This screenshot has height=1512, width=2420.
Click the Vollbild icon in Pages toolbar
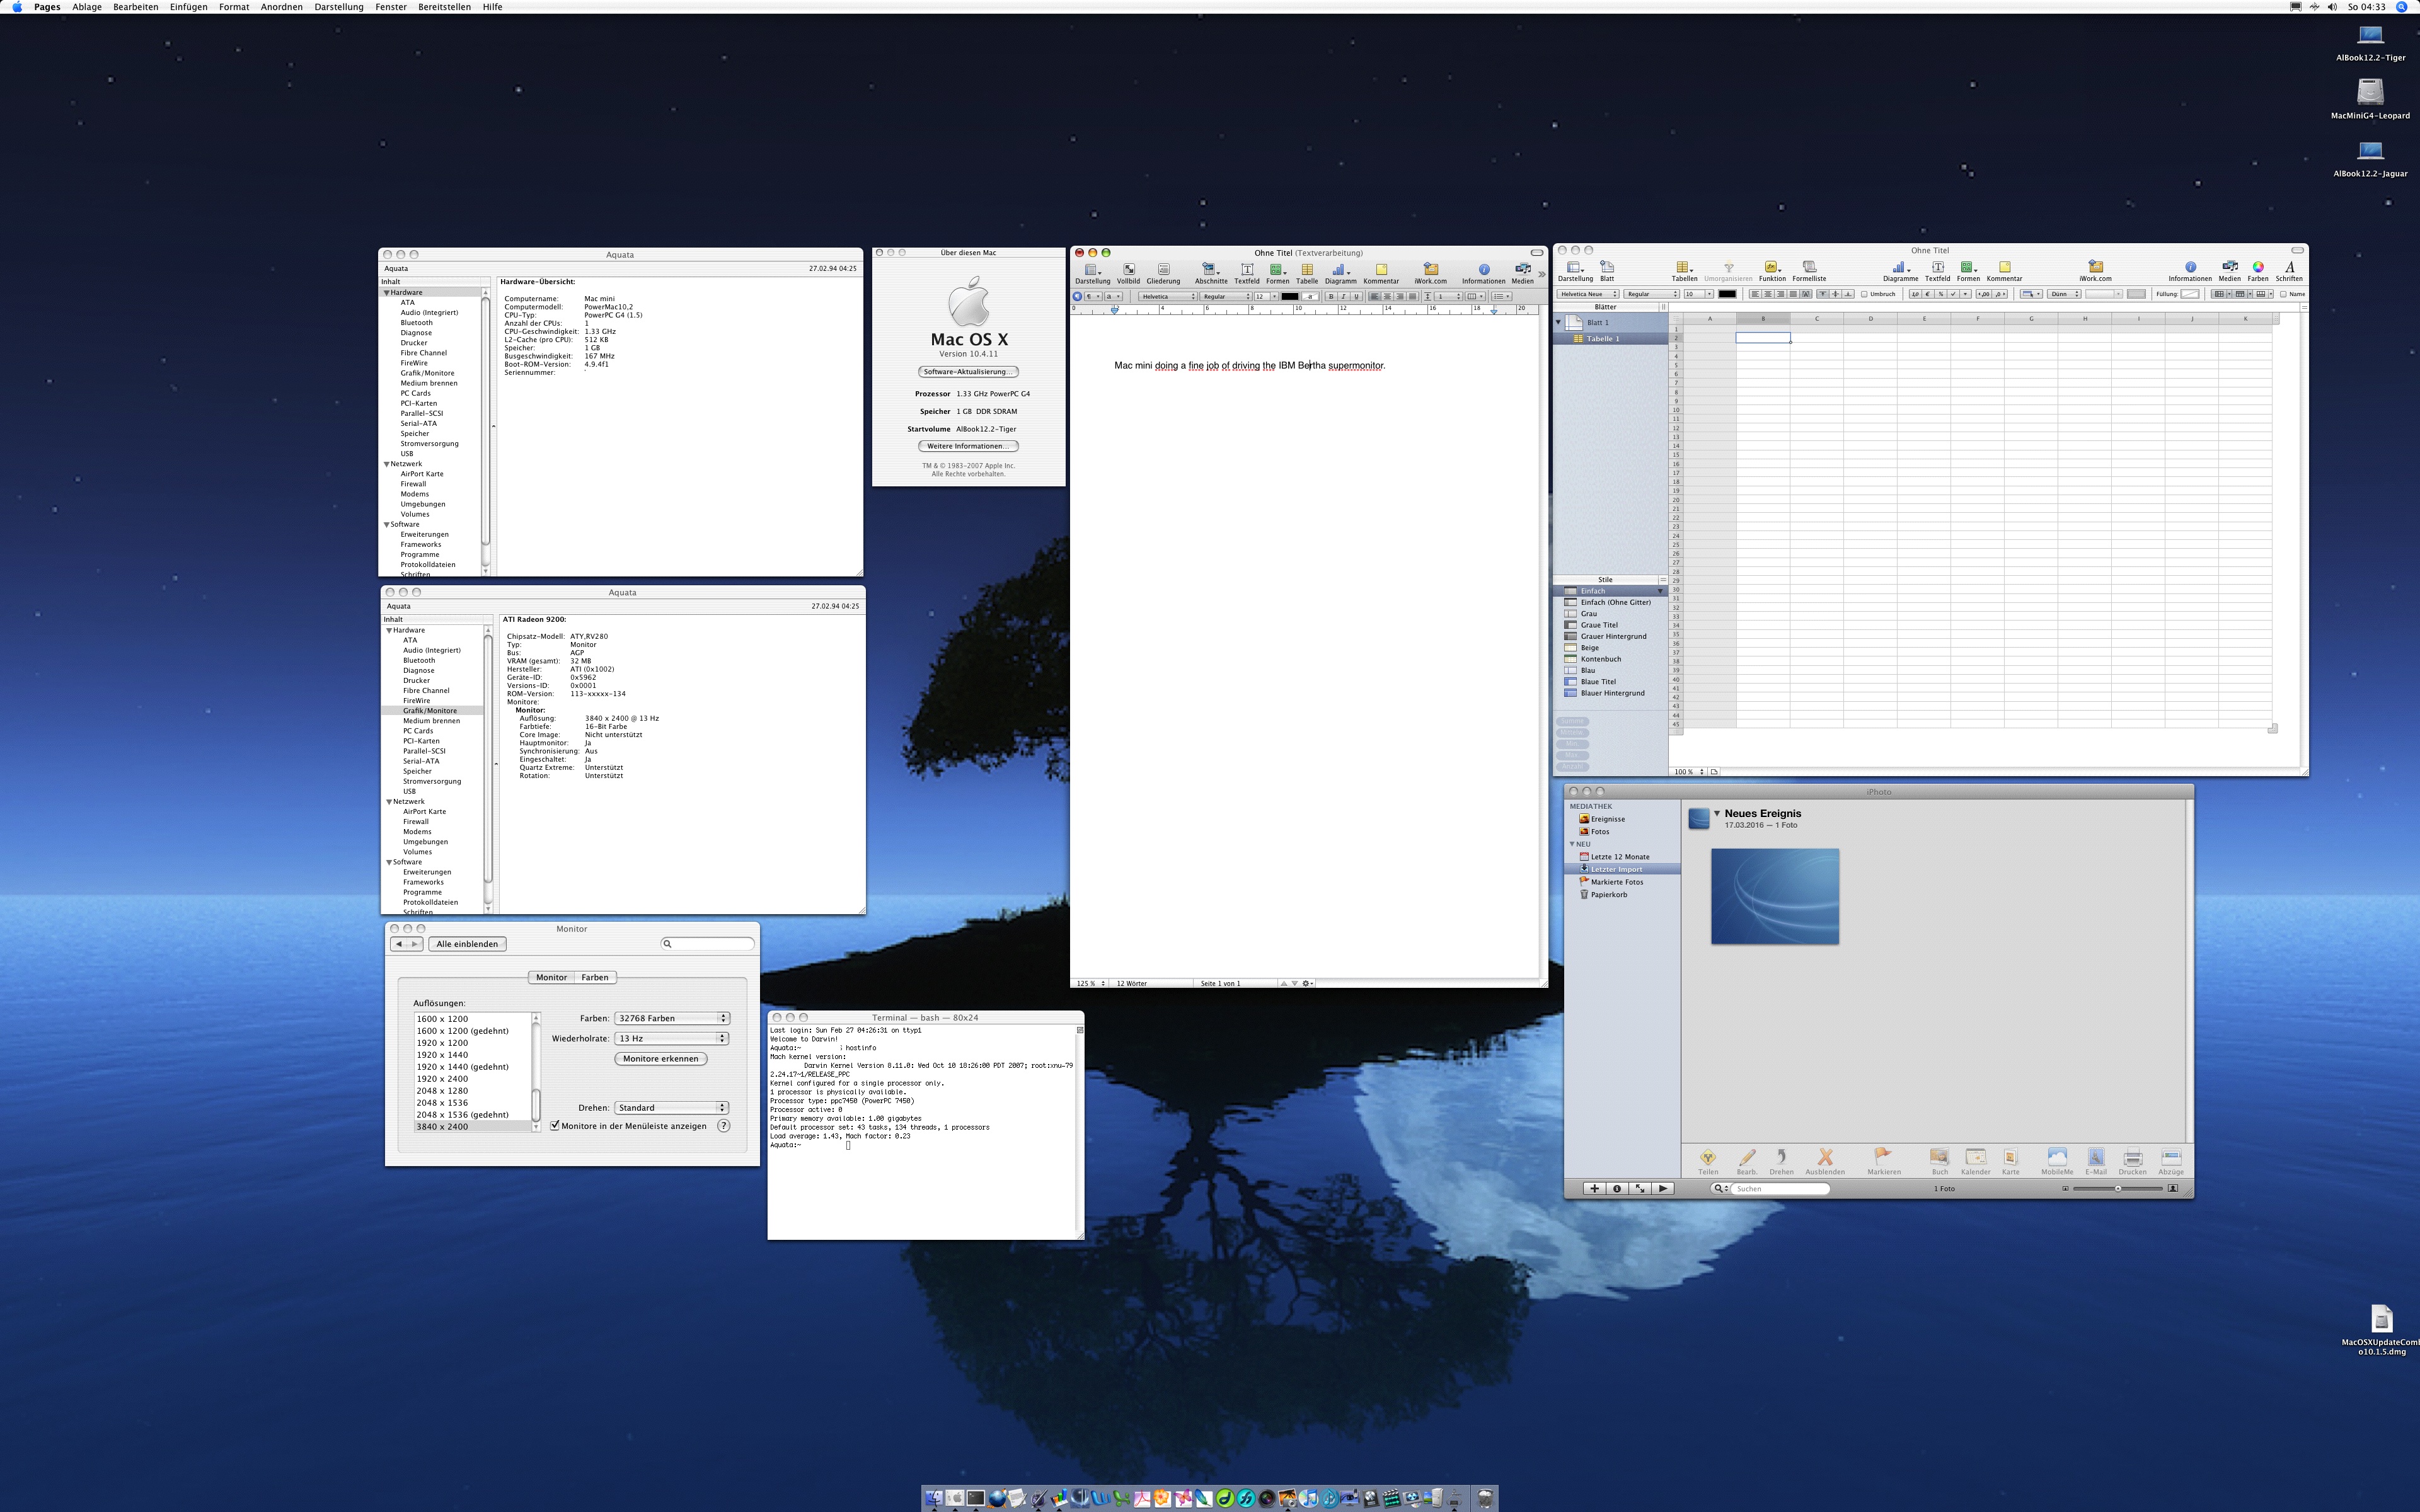click(1128, 270)
